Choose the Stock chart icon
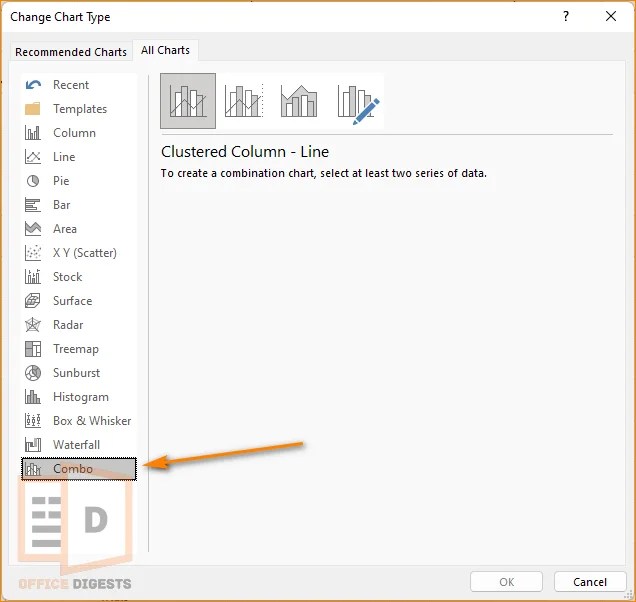 point(32,277)
